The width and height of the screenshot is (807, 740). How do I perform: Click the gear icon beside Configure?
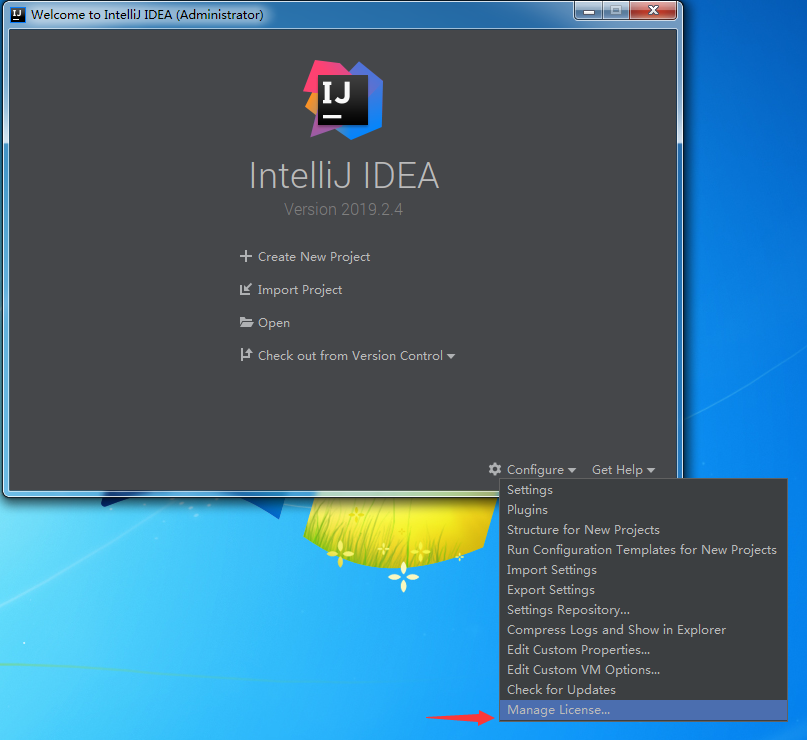click(494, 469)
